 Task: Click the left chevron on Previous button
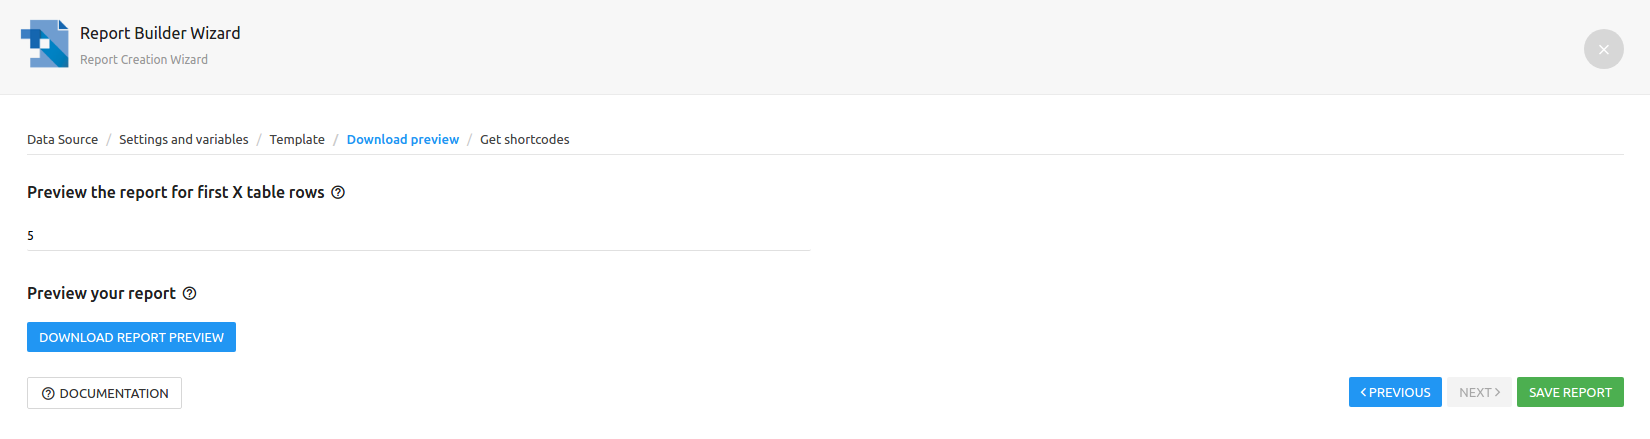(x=1363, y=392)
